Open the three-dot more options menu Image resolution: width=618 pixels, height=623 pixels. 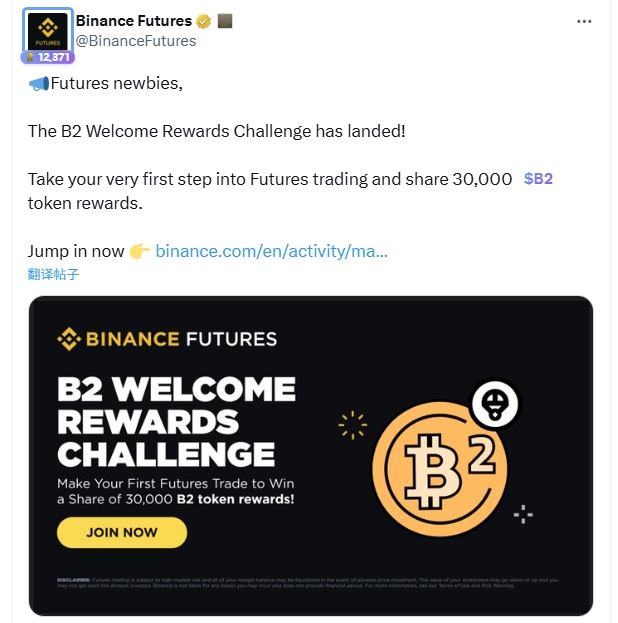584,21
